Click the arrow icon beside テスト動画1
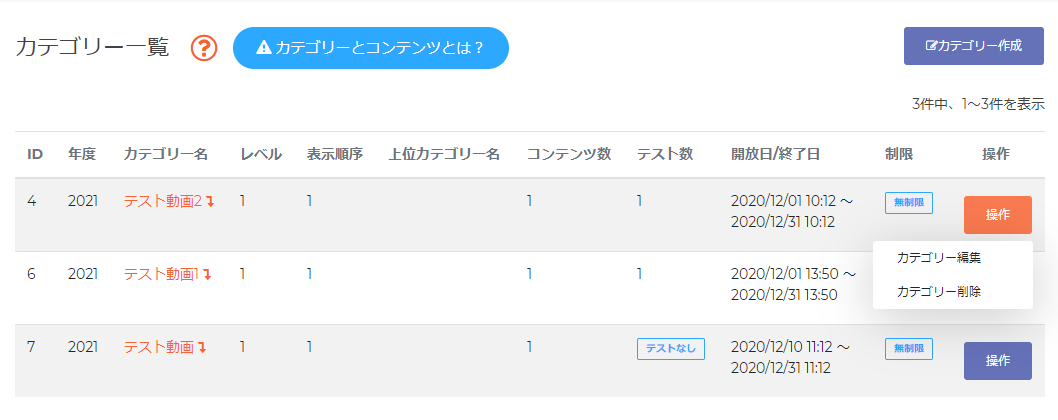The image size is (1058, 420). (x=207, y=274)
